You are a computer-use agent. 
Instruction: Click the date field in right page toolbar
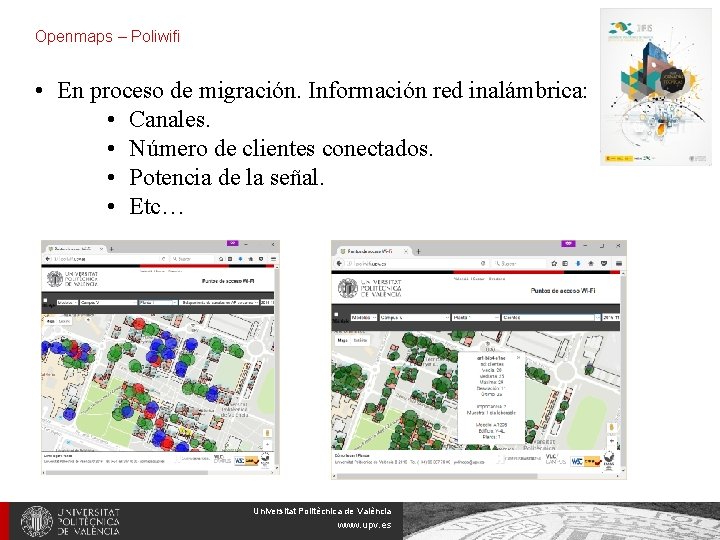611,317
